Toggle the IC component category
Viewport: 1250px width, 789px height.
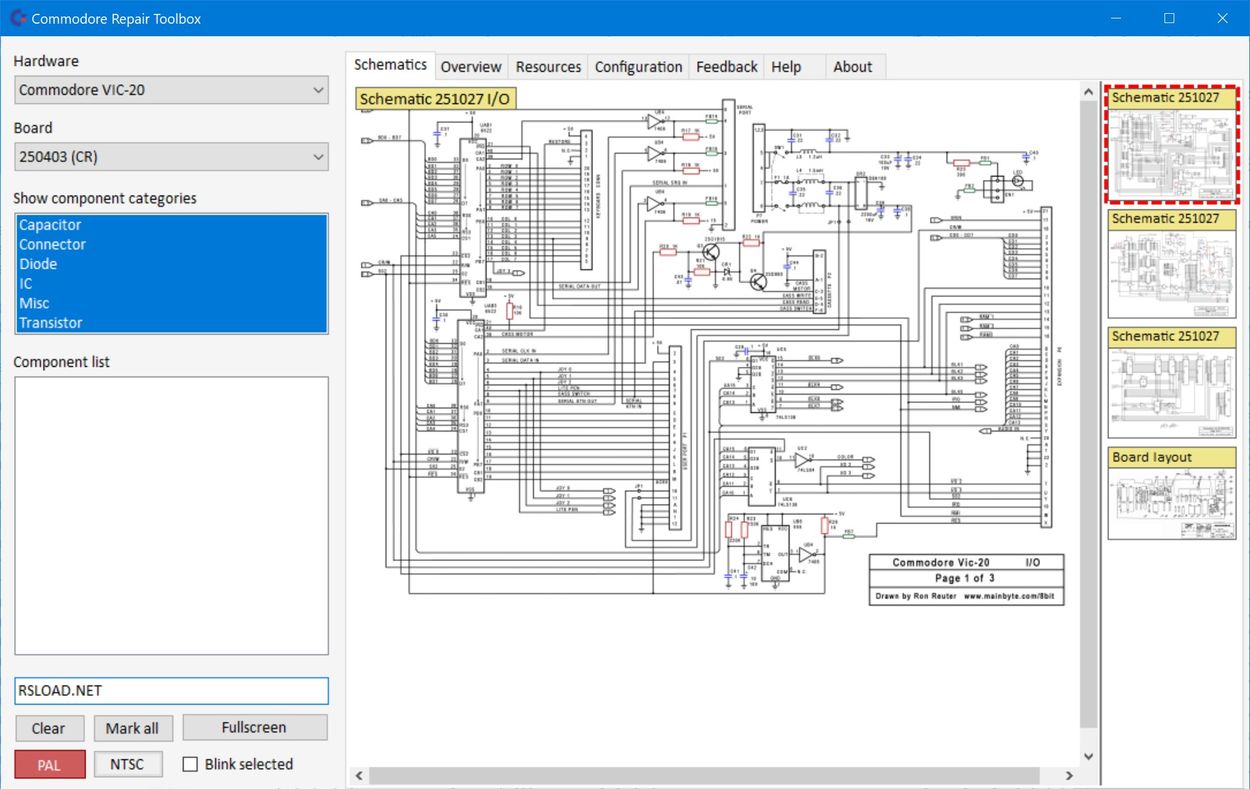click(26, 283)
